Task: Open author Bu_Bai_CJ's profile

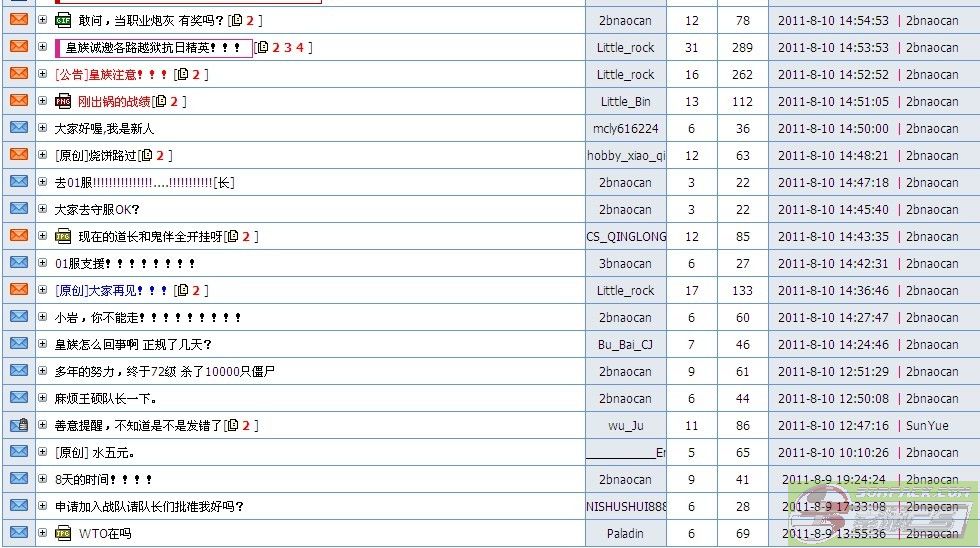Action: click(625, 344)
